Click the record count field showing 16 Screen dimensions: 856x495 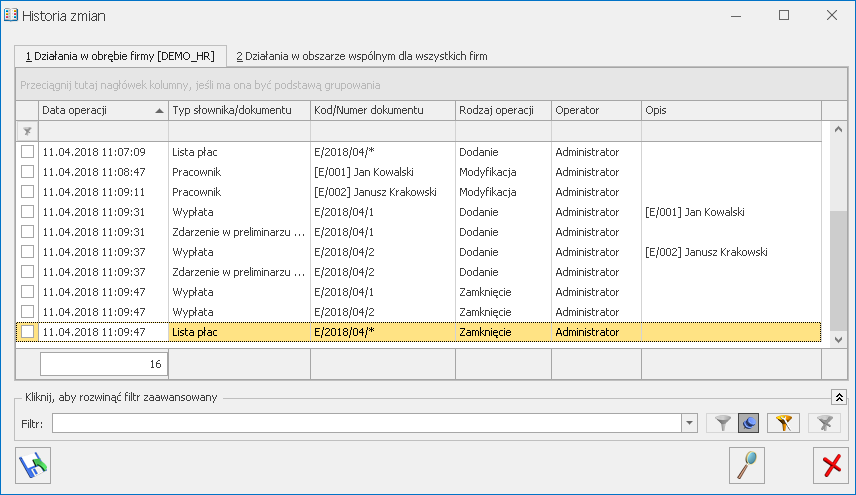pyautogui.click(x=103, y=364)
